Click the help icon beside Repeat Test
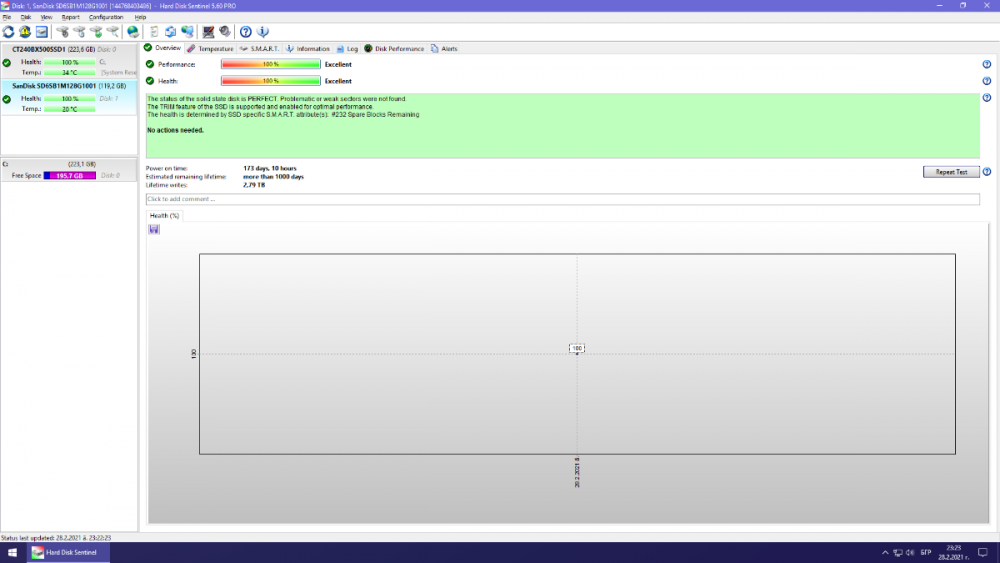The image size is (1000, 563). (x=987, y=172)
